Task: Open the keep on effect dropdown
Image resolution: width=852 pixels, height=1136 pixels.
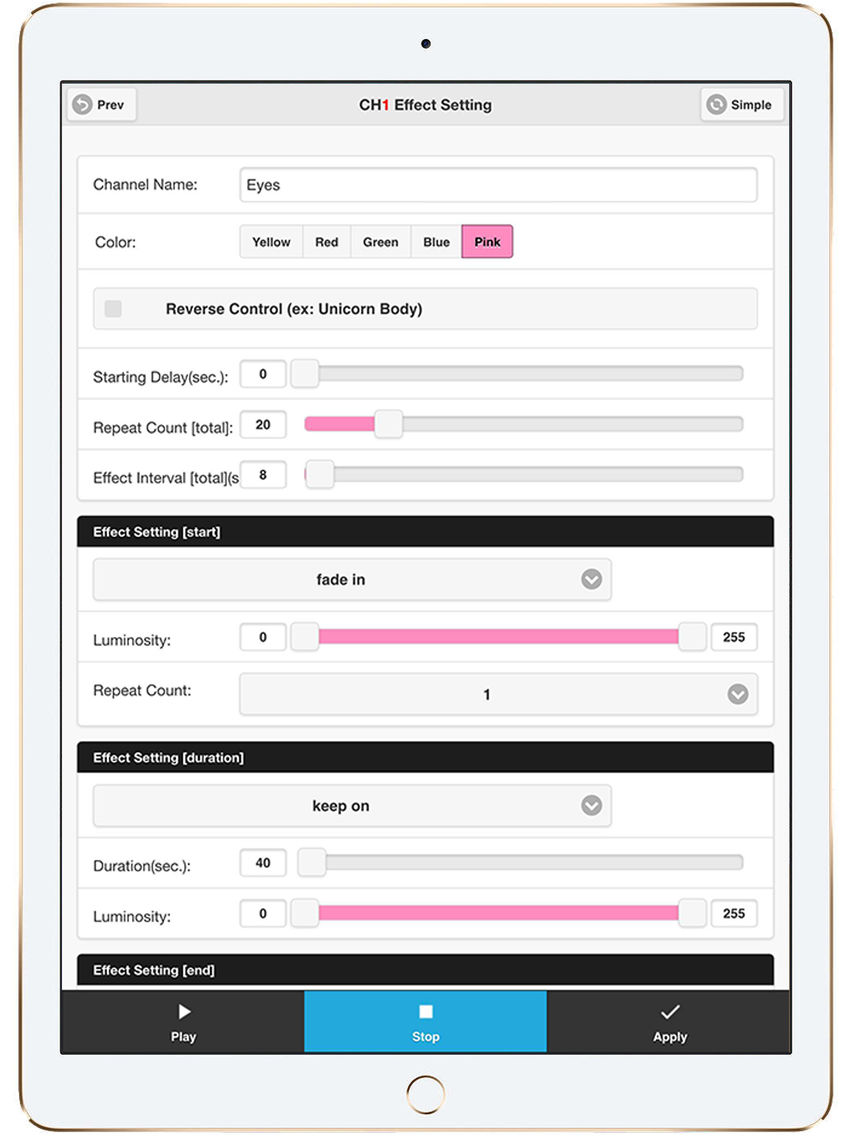Action: pos(352,806)
